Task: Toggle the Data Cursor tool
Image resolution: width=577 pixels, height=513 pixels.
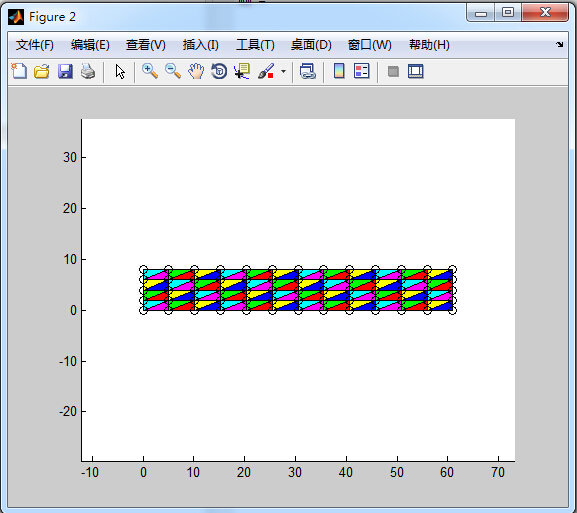Action: click(x=242, y=71)
